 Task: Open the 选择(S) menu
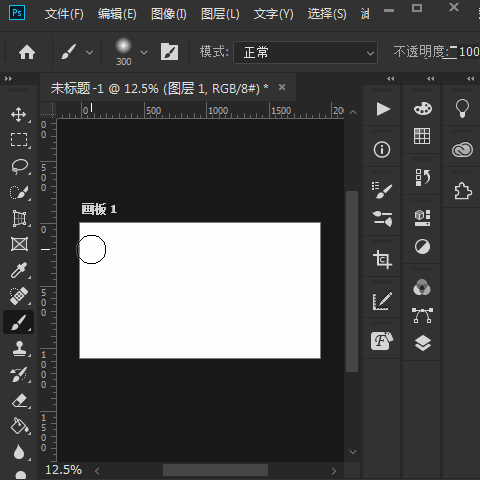(327, 14)
